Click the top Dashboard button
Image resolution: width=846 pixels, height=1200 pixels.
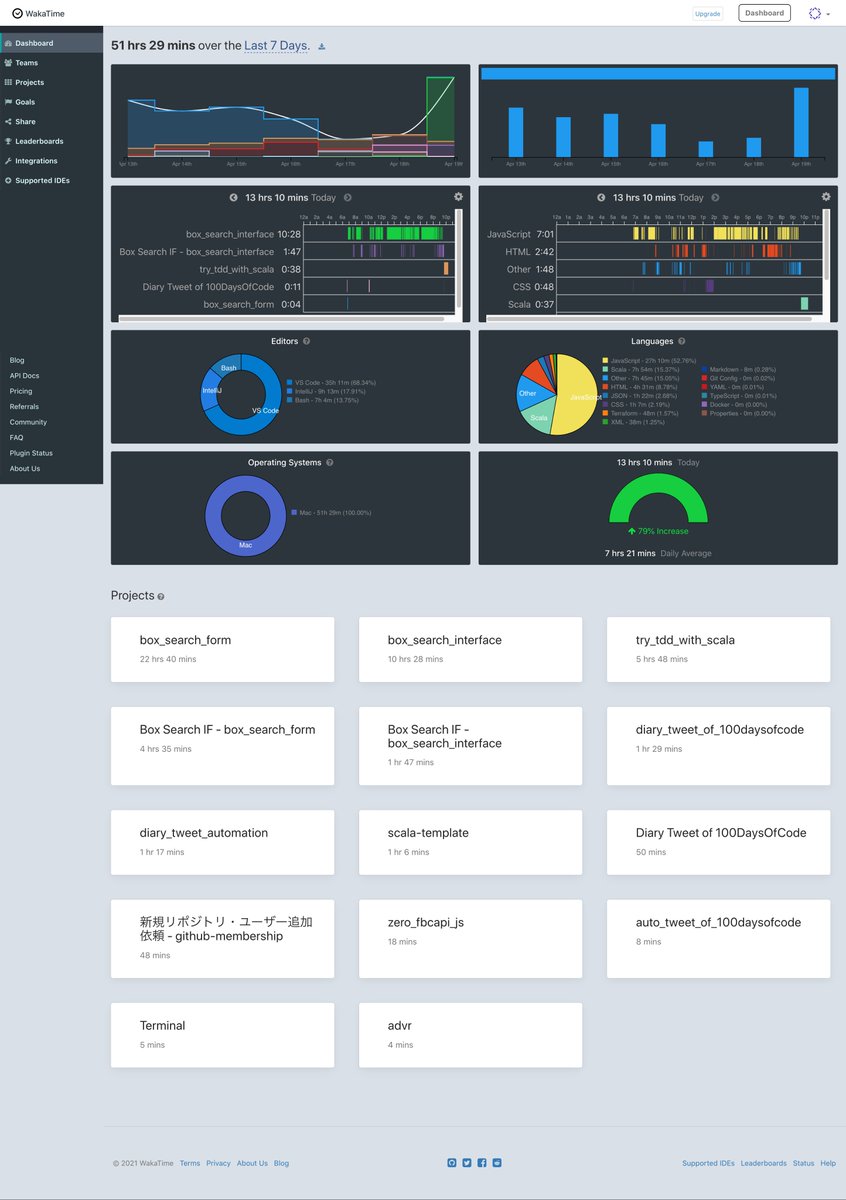click(x=764, y=13)
